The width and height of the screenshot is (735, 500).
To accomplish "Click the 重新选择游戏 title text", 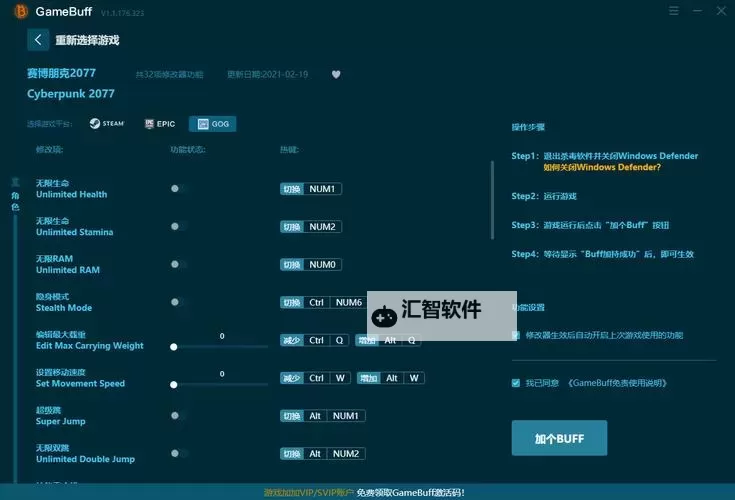I will click(87, 40).
